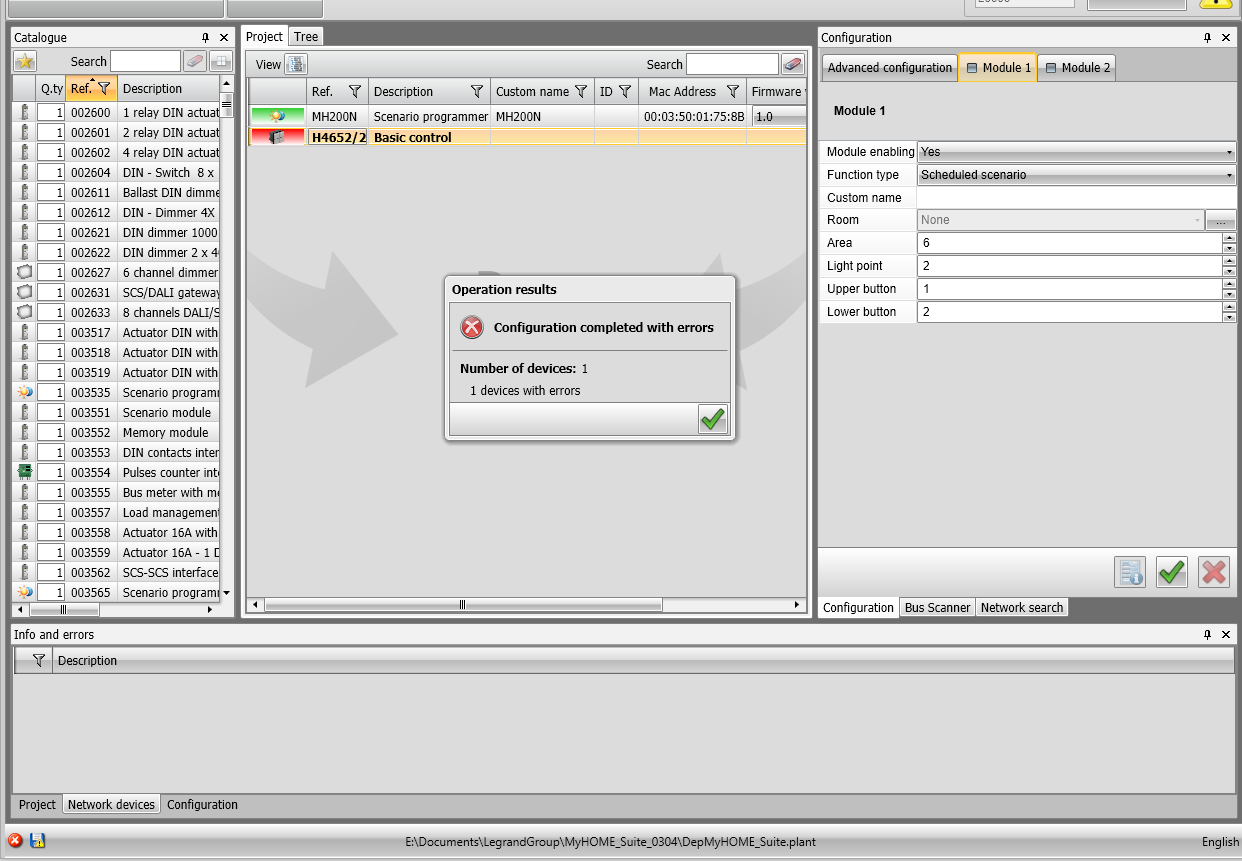Cancel configuration with red X icon
The width and height of the screenshot is (1242, 861).
click(1213, 572)
